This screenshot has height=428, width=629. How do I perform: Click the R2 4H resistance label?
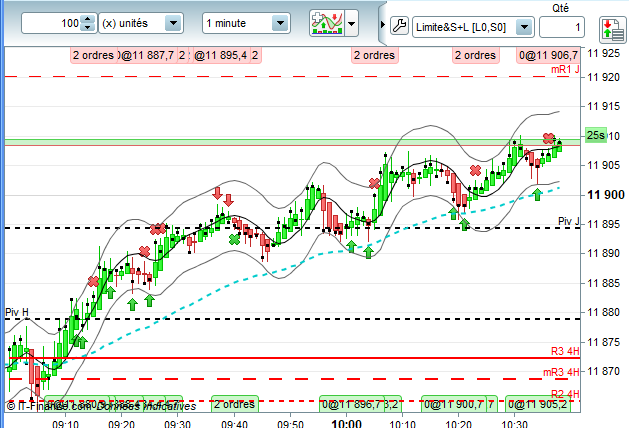(565, 394)
